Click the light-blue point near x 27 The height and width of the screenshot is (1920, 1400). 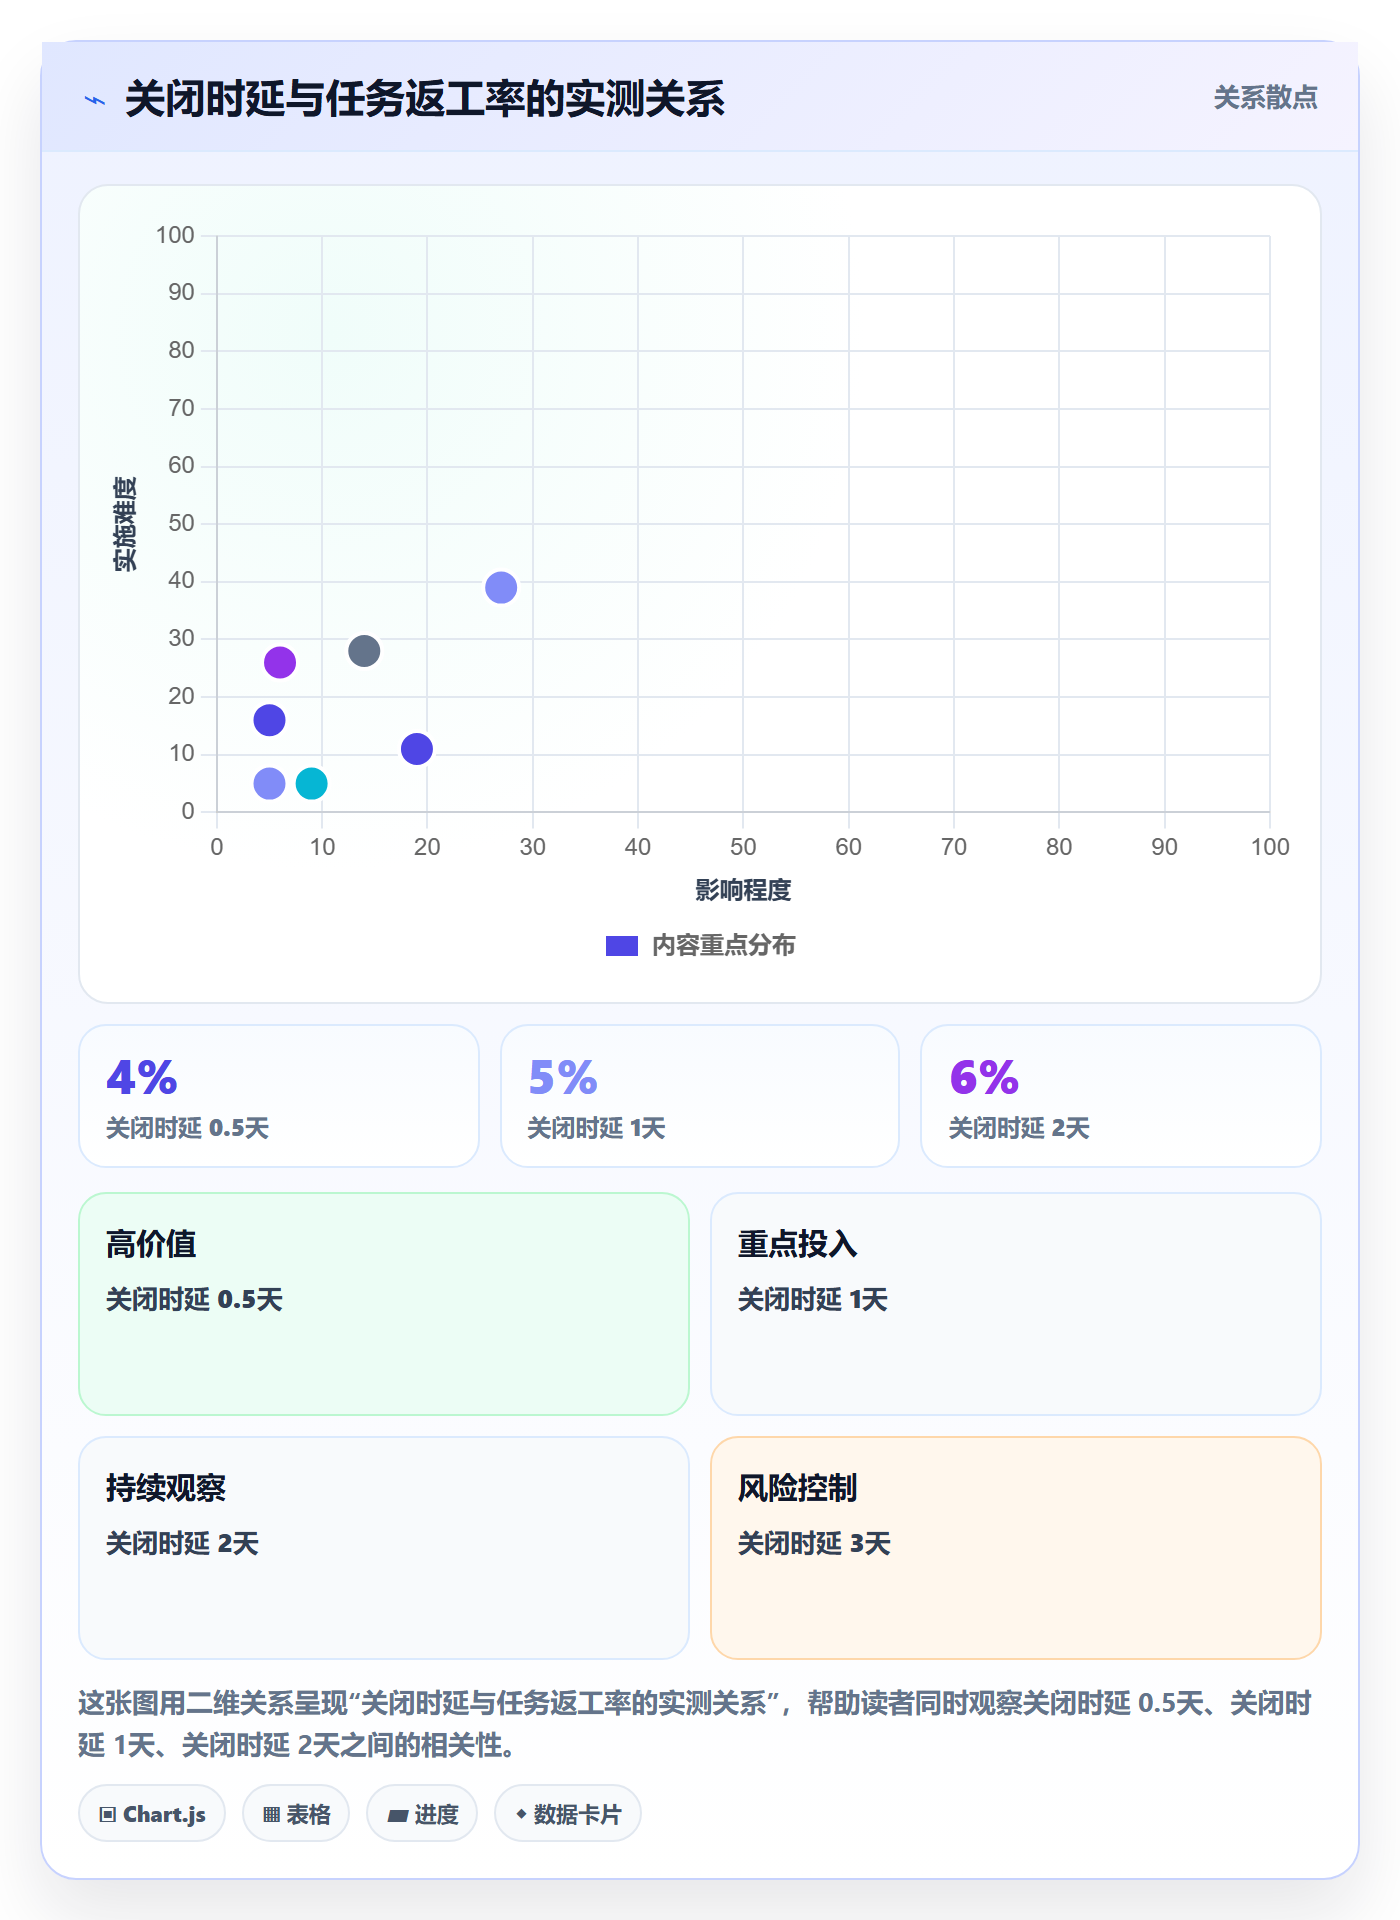point(501,587)
